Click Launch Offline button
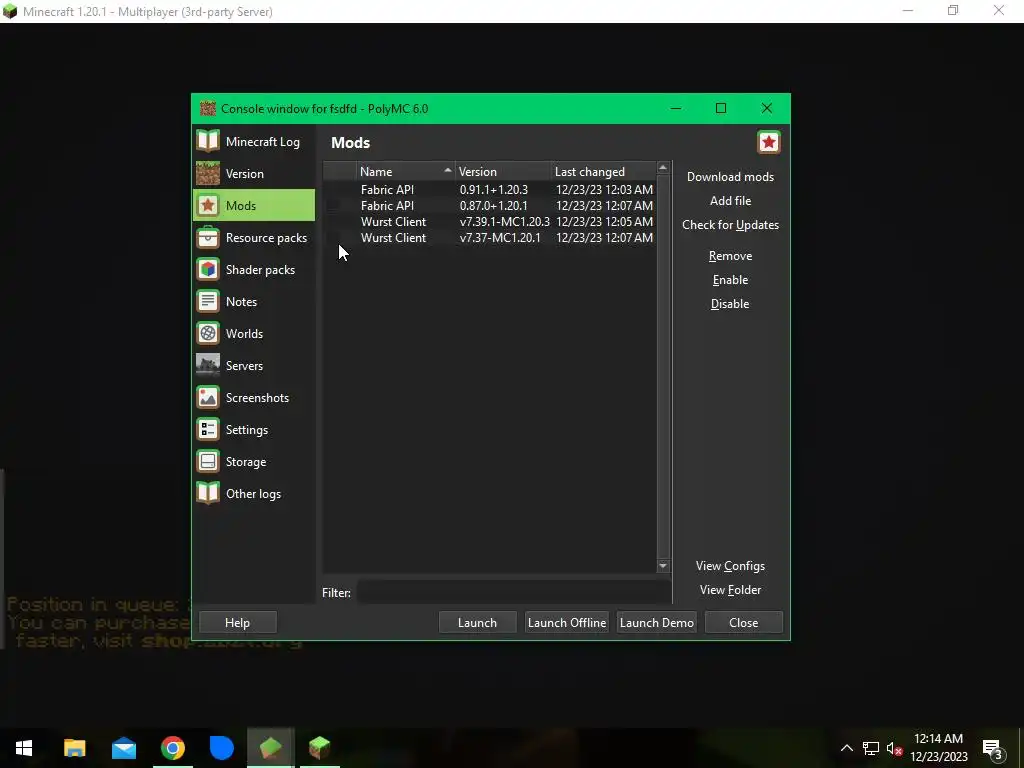Screen dimensions: 1024x768 [567, 622]
